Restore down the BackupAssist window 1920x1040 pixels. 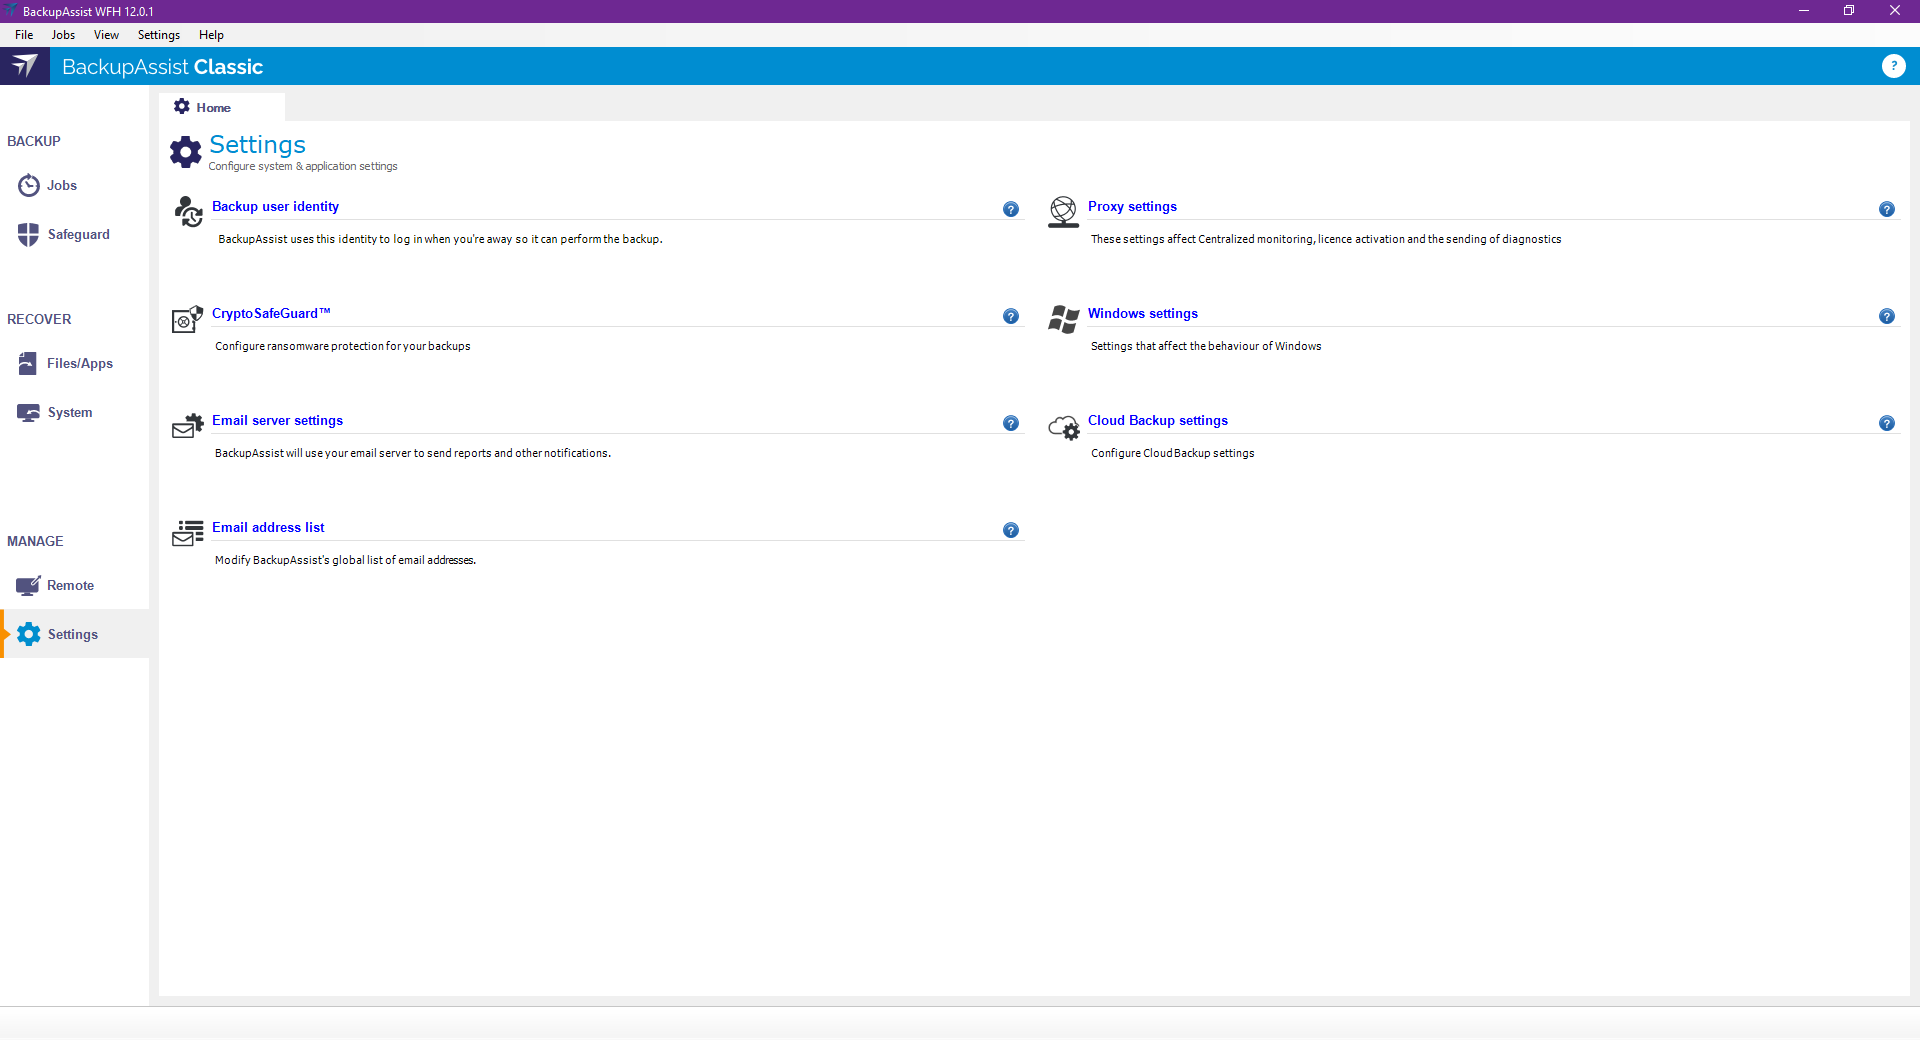coord(1849,11)
